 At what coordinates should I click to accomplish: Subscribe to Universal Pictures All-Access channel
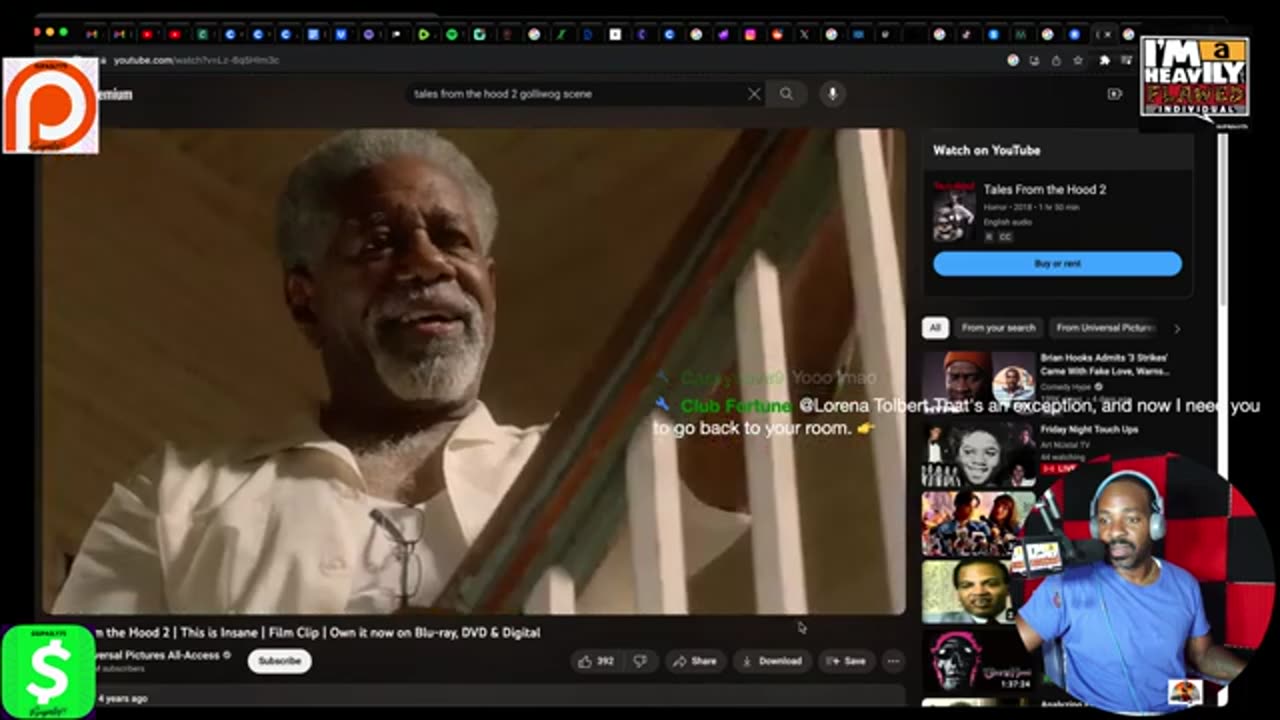[280, 661]
